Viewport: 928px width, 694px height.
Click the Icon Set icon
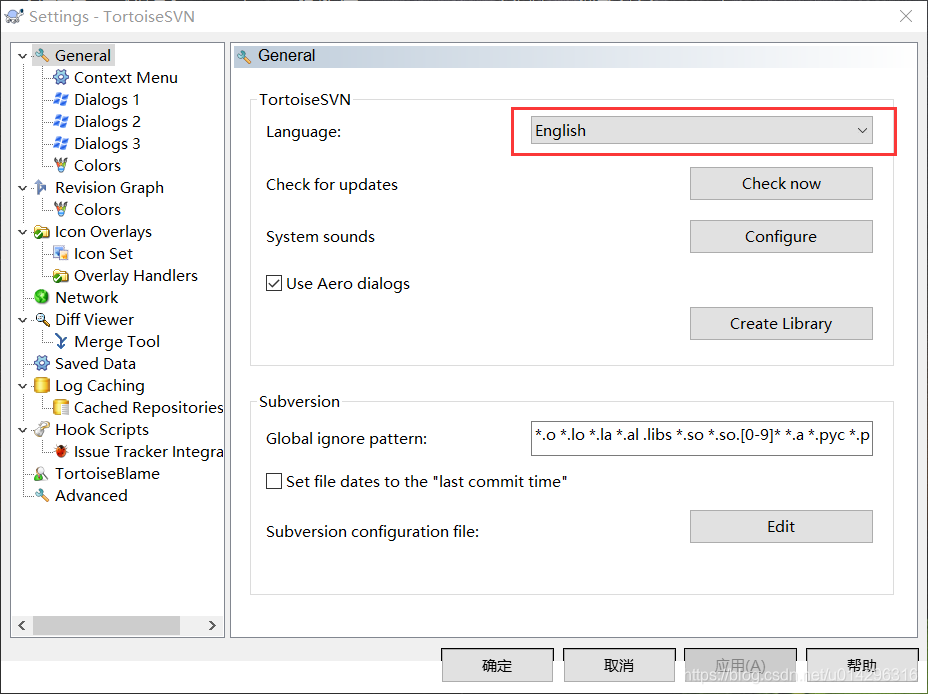coord(60,253)
